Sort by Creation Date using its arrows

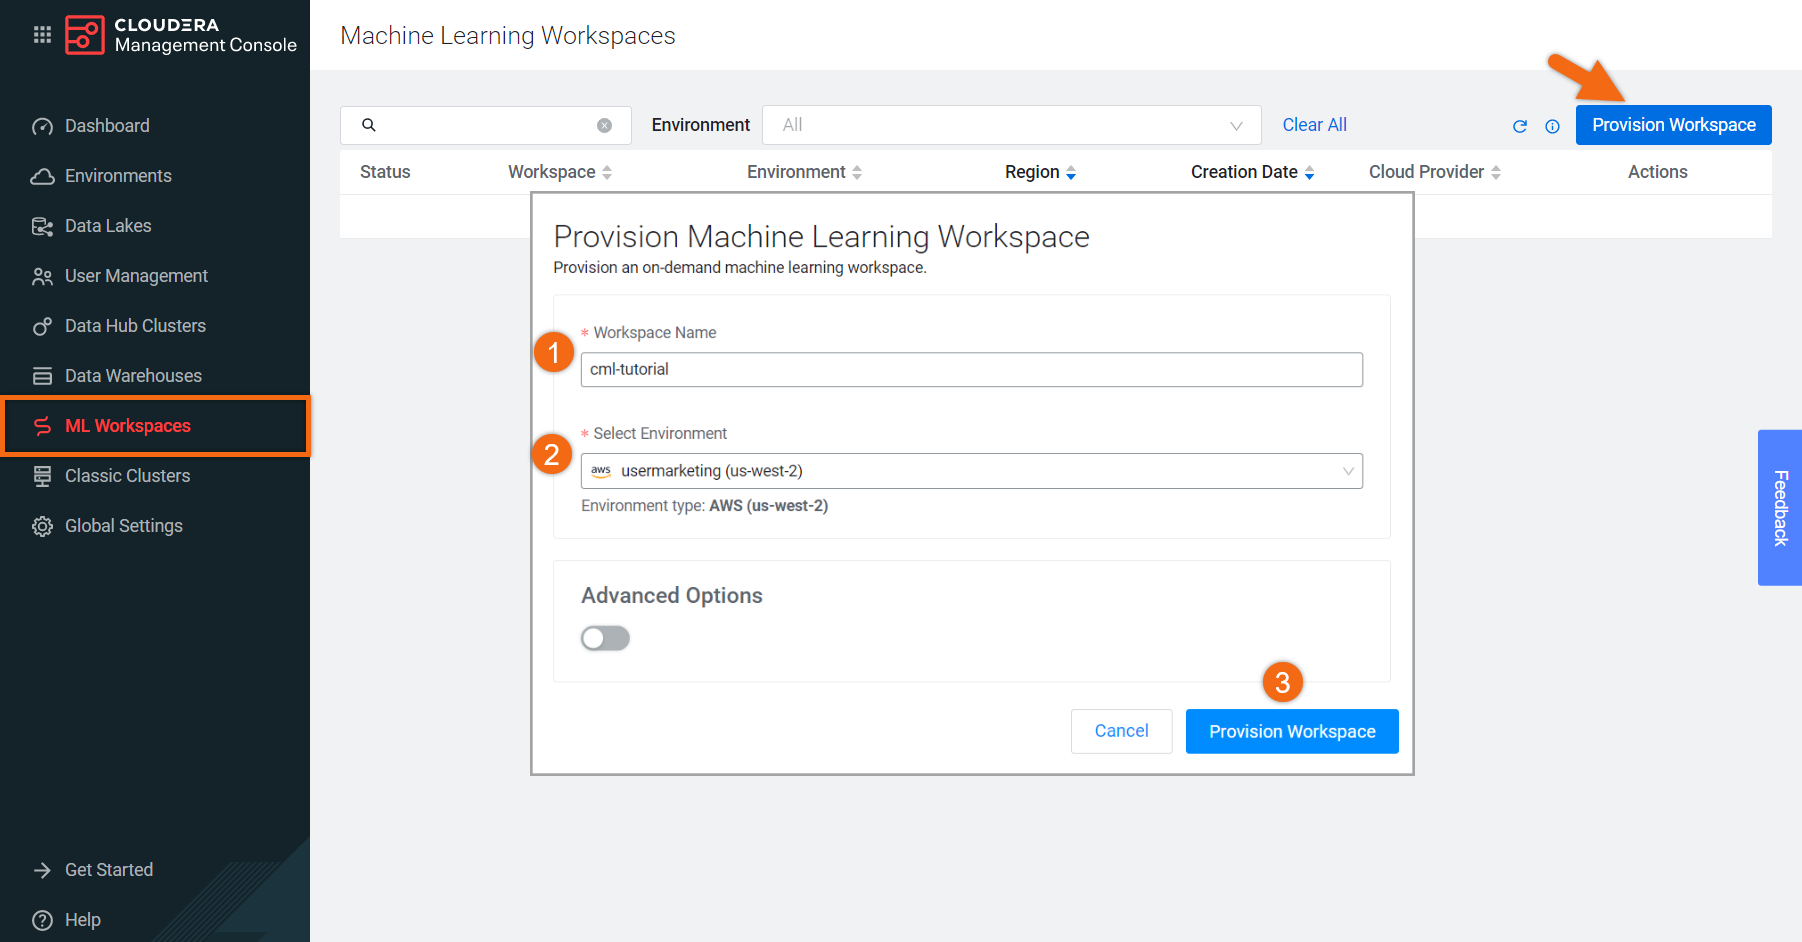[1310, 171]
